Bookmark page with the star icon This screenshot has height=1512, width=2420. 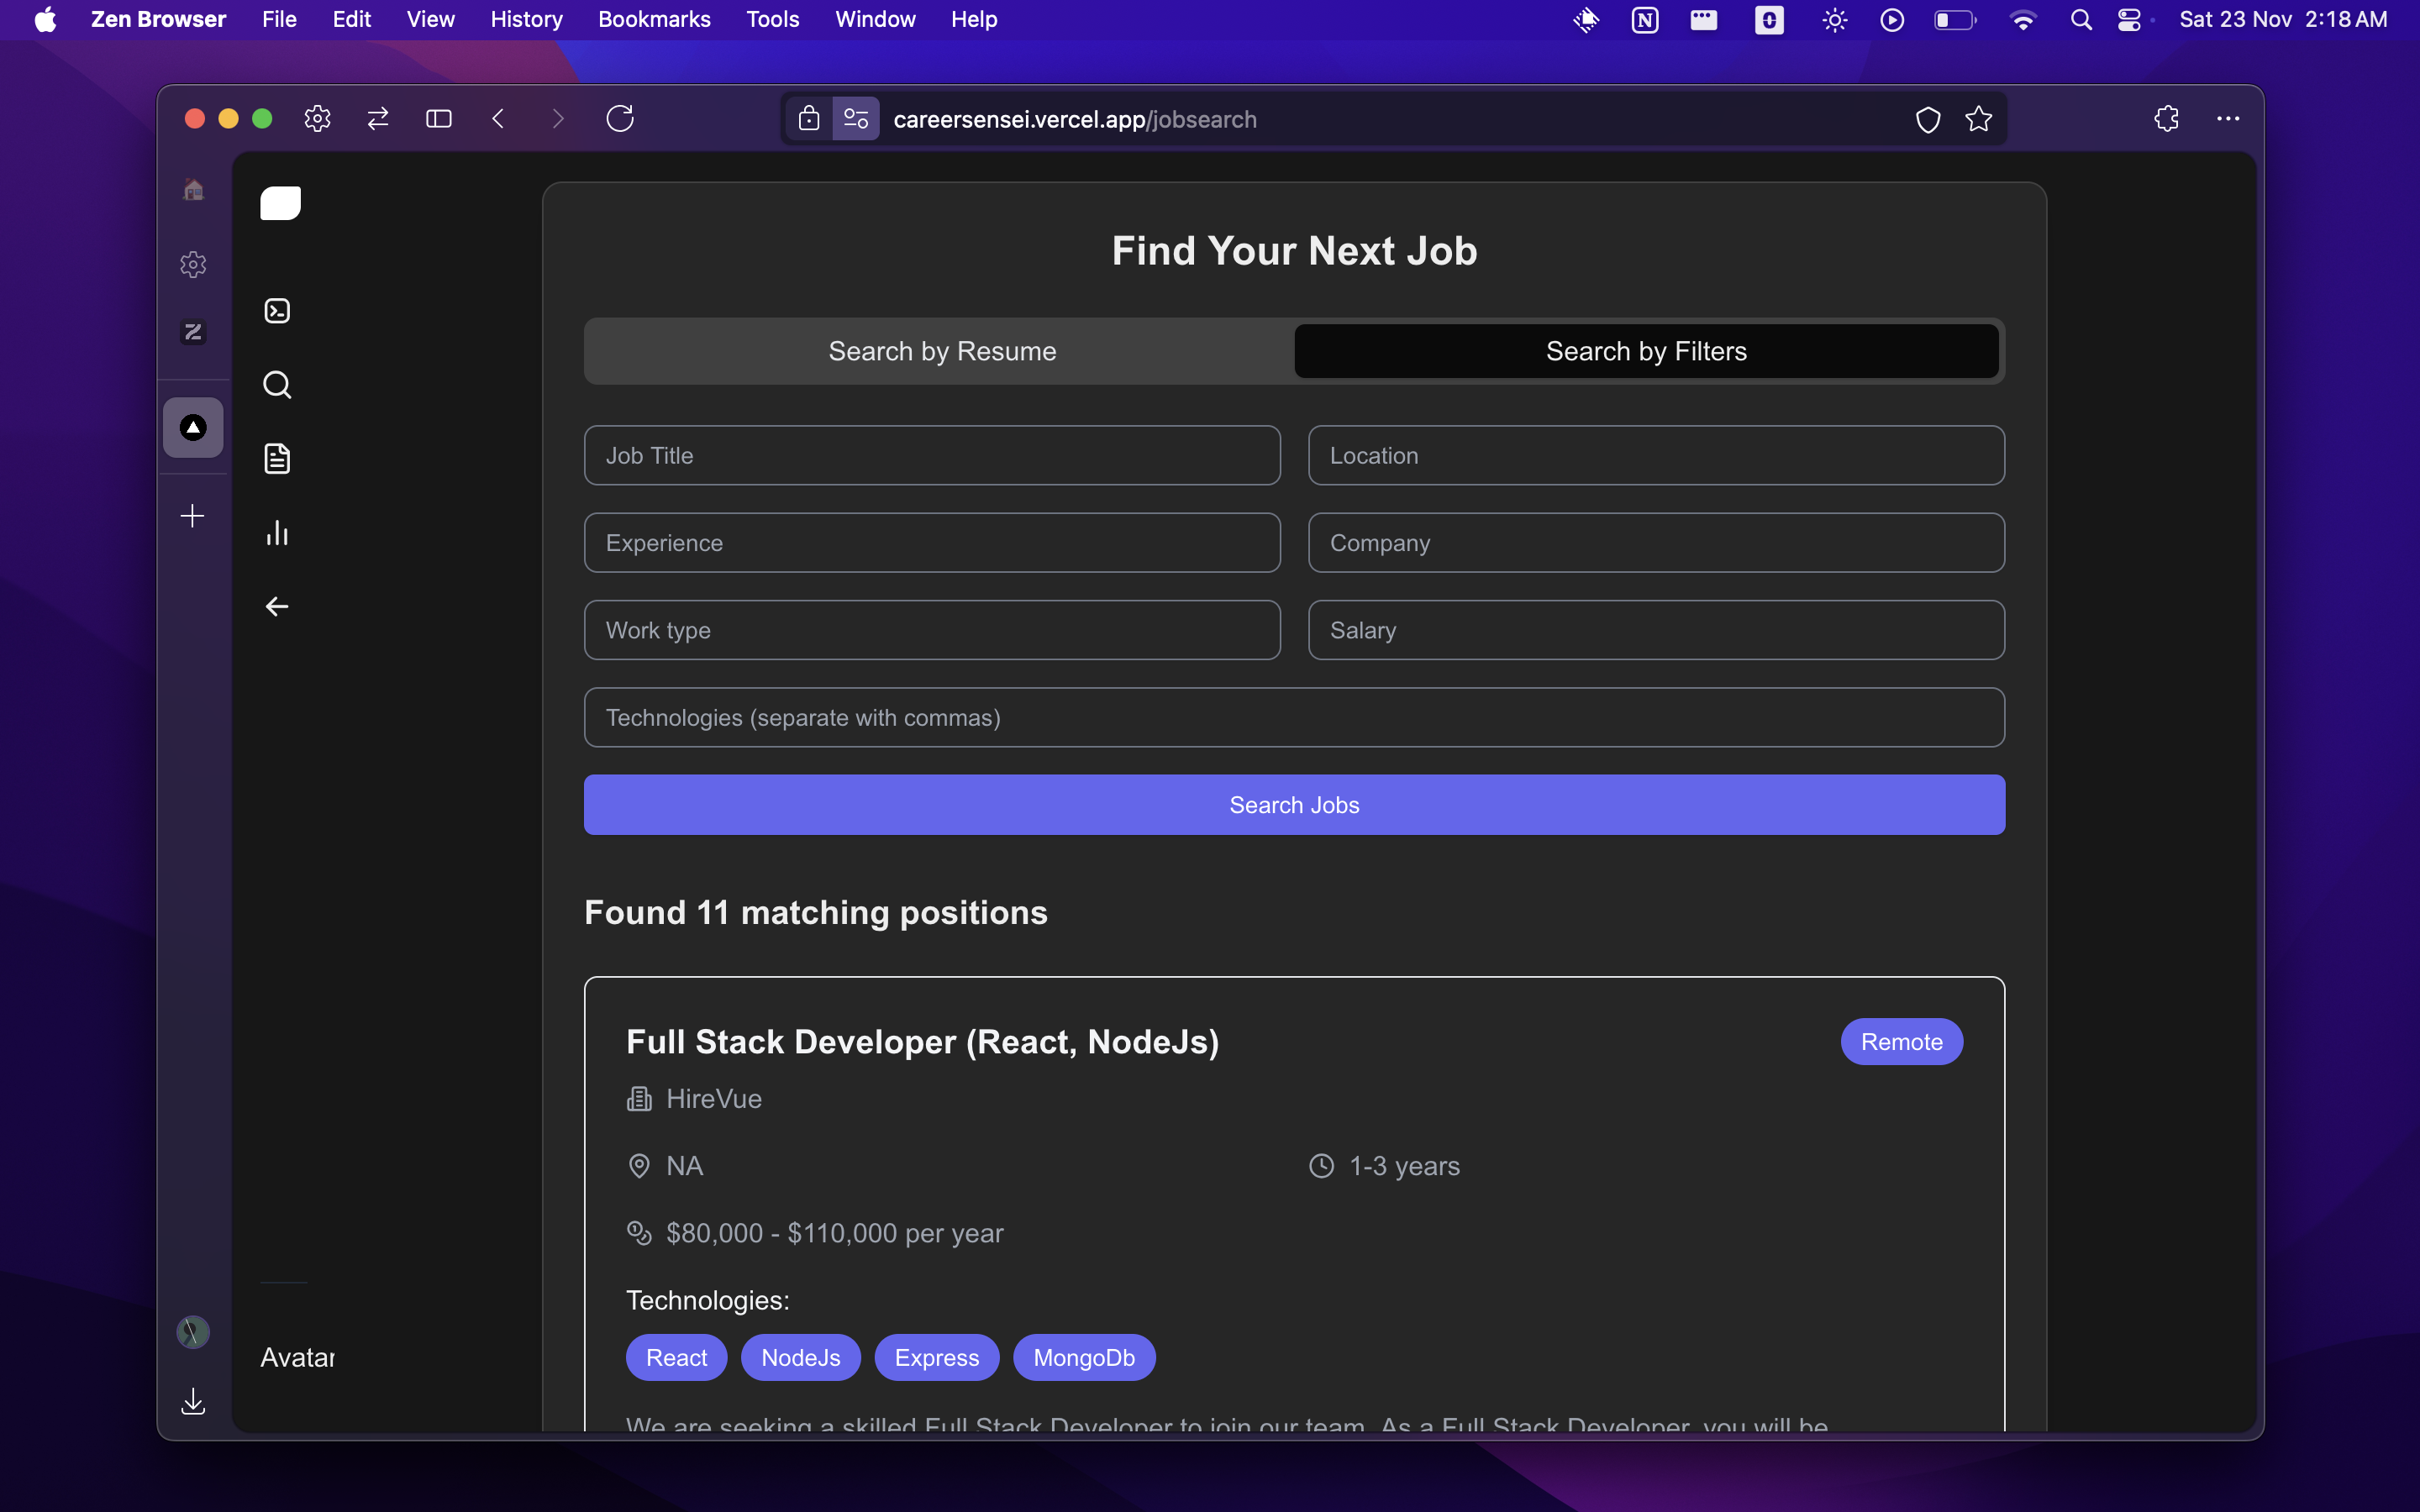click(1978, 119)
